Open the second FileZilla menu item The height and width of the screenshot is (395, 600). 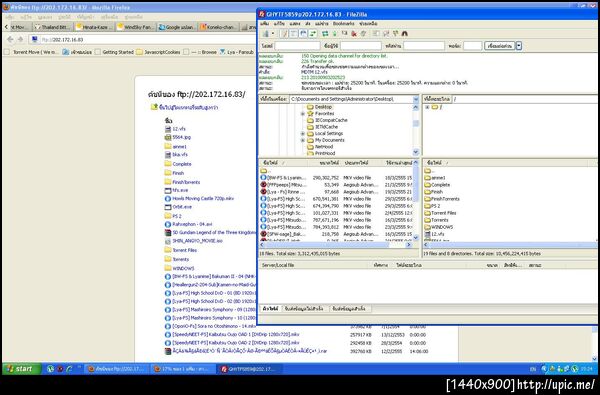279,24
